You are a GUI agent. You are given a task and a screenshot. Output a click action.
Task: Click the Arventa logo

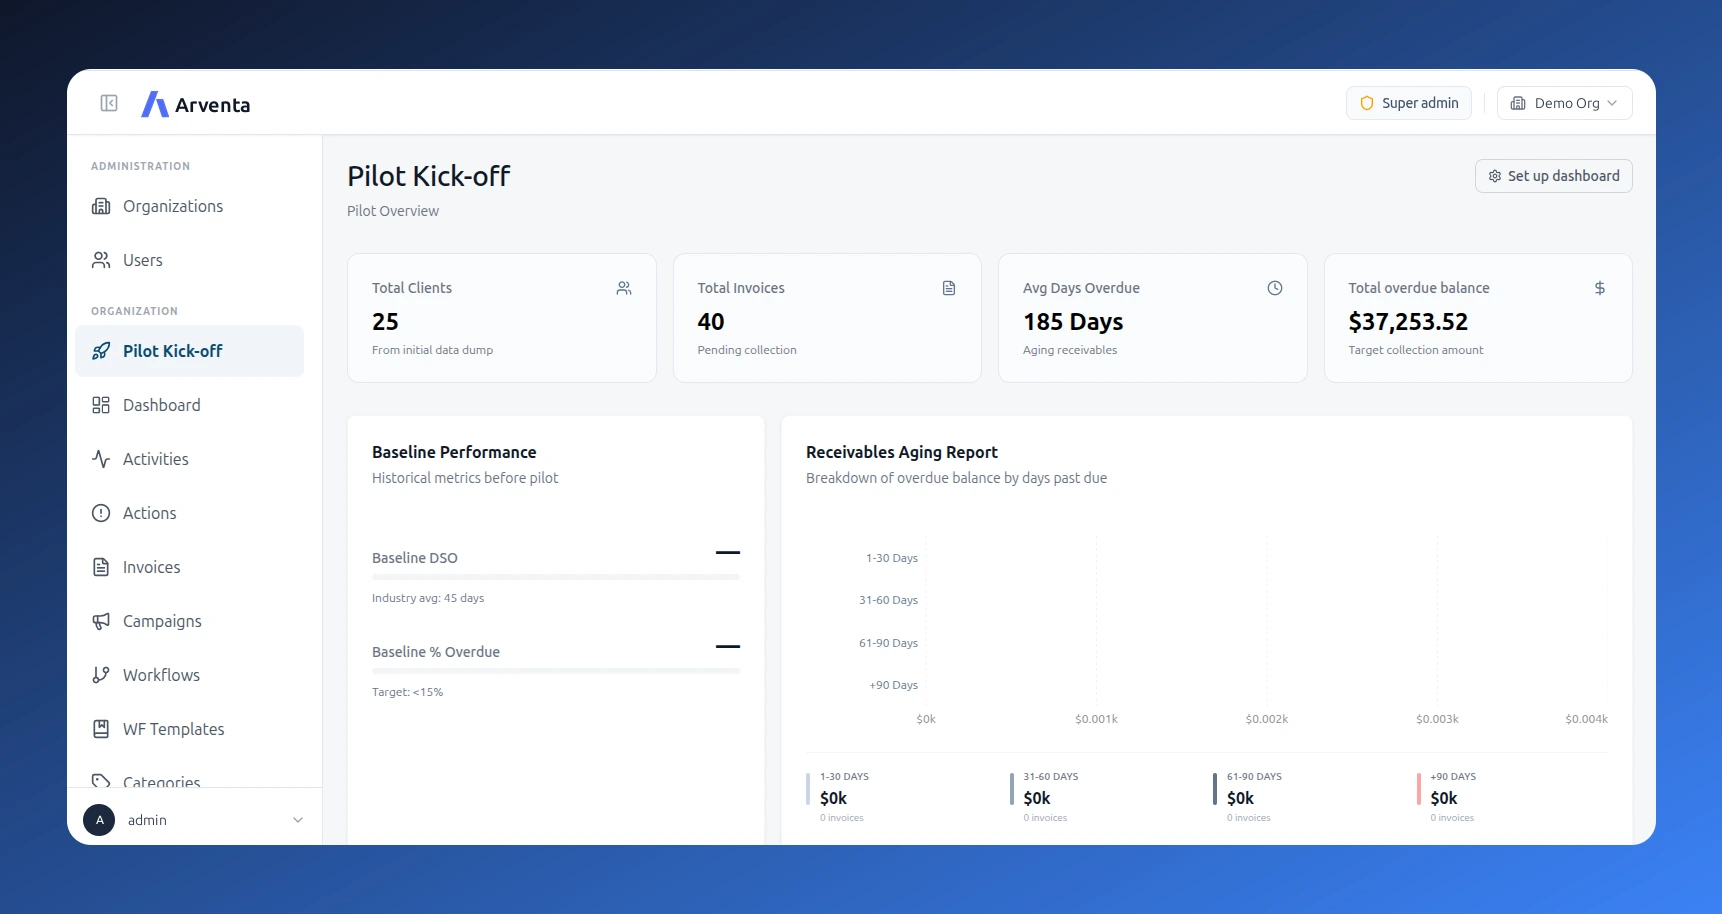tap(196, 104)
